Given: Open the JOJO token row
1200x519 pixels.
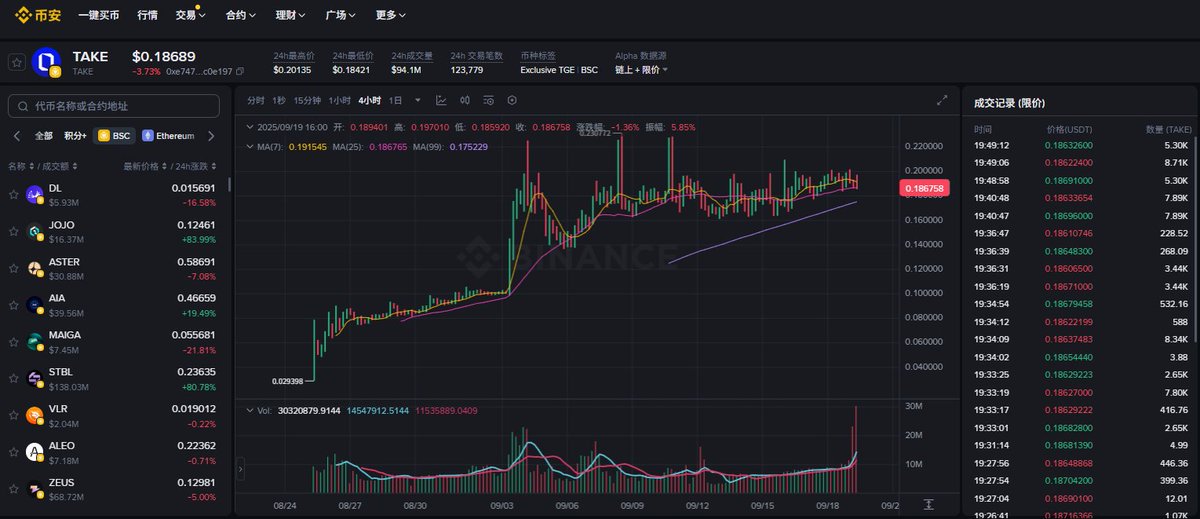Looking at the screenshot, I should (x=115, y=230).
